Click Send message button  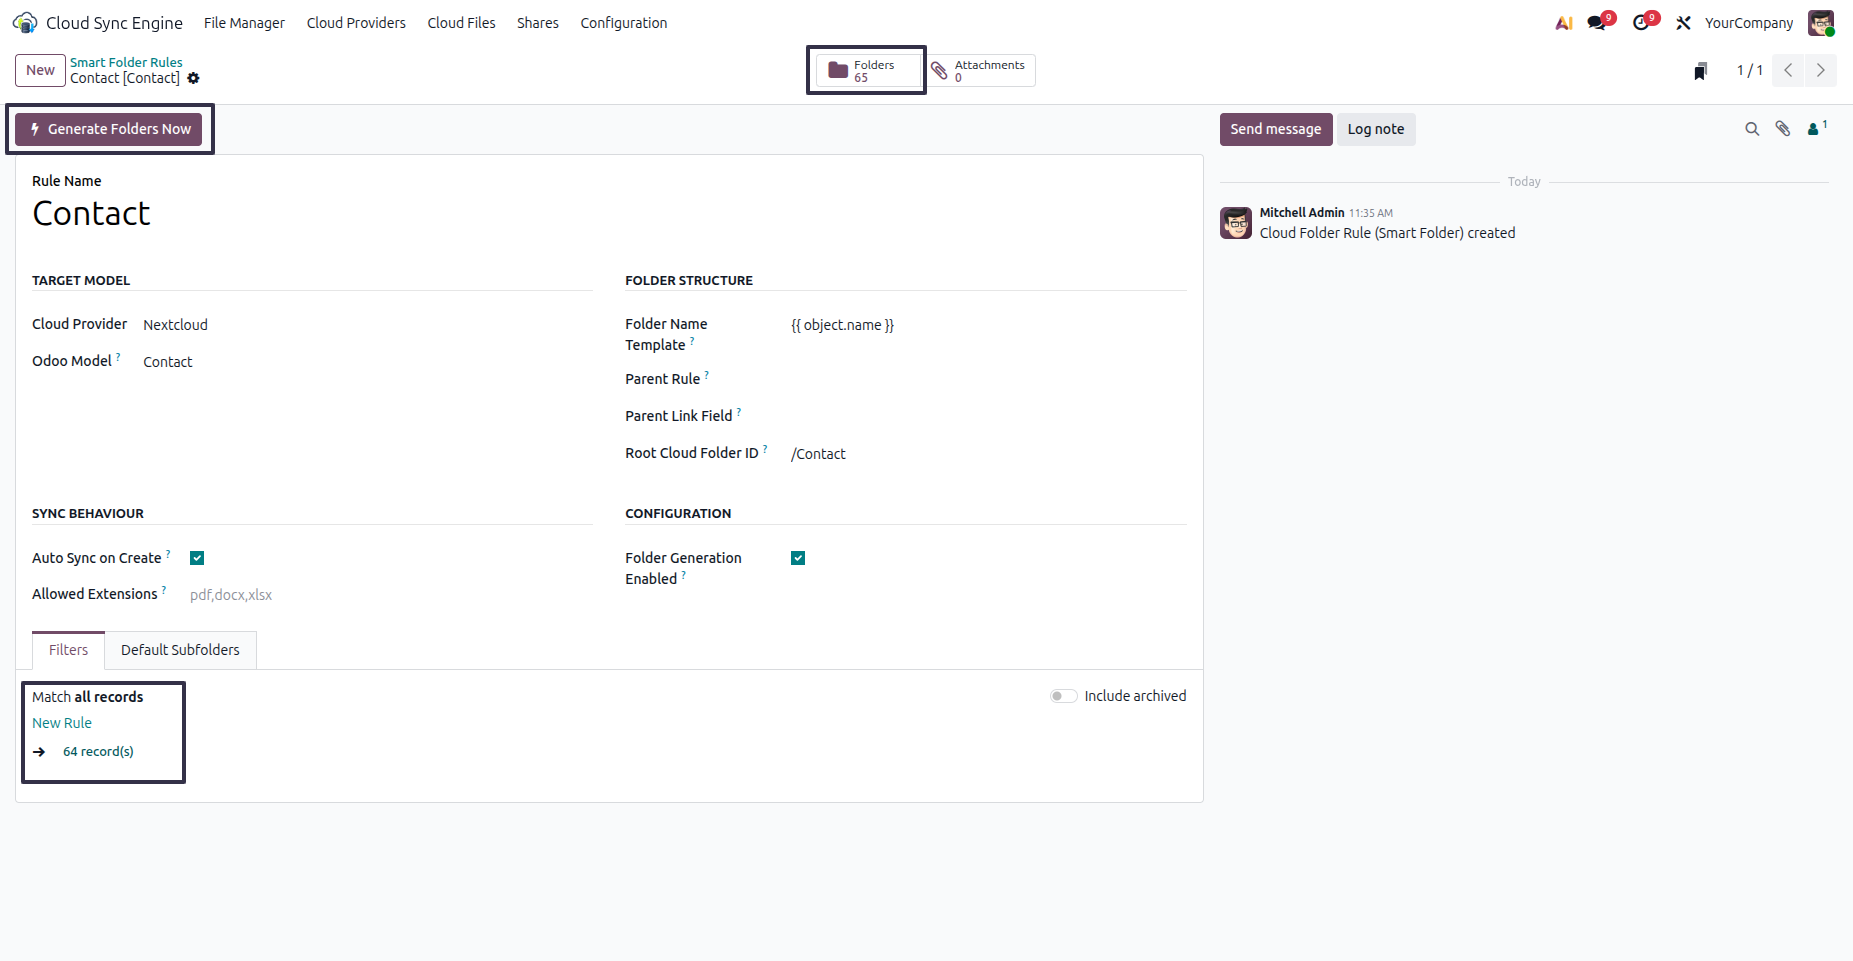click(1276, 129)
